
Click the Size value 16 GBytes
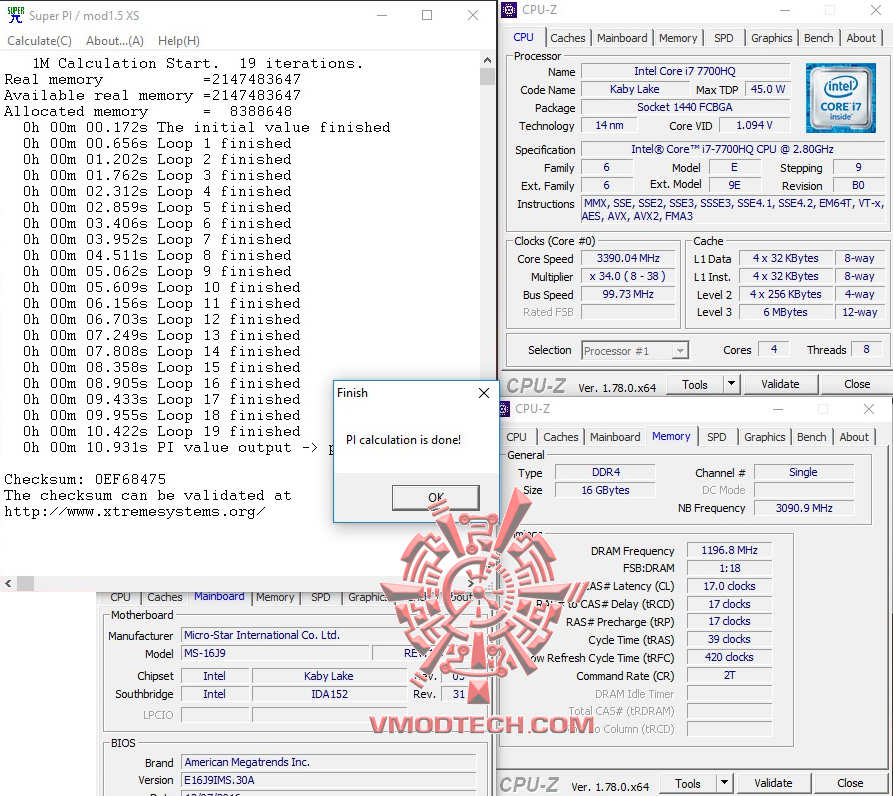(x=605, y=490)
